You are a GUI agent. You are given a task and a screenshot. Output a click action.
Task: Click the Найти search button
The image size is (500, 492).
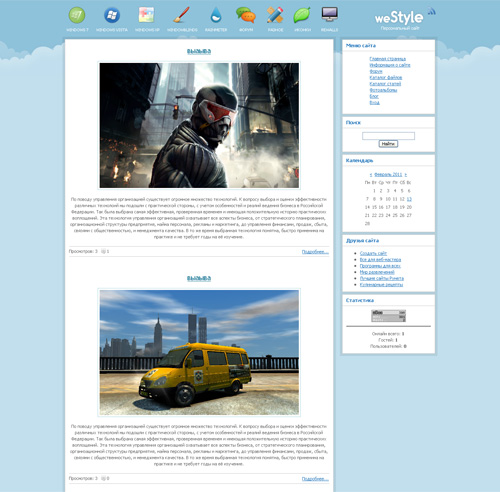(388, 144)
